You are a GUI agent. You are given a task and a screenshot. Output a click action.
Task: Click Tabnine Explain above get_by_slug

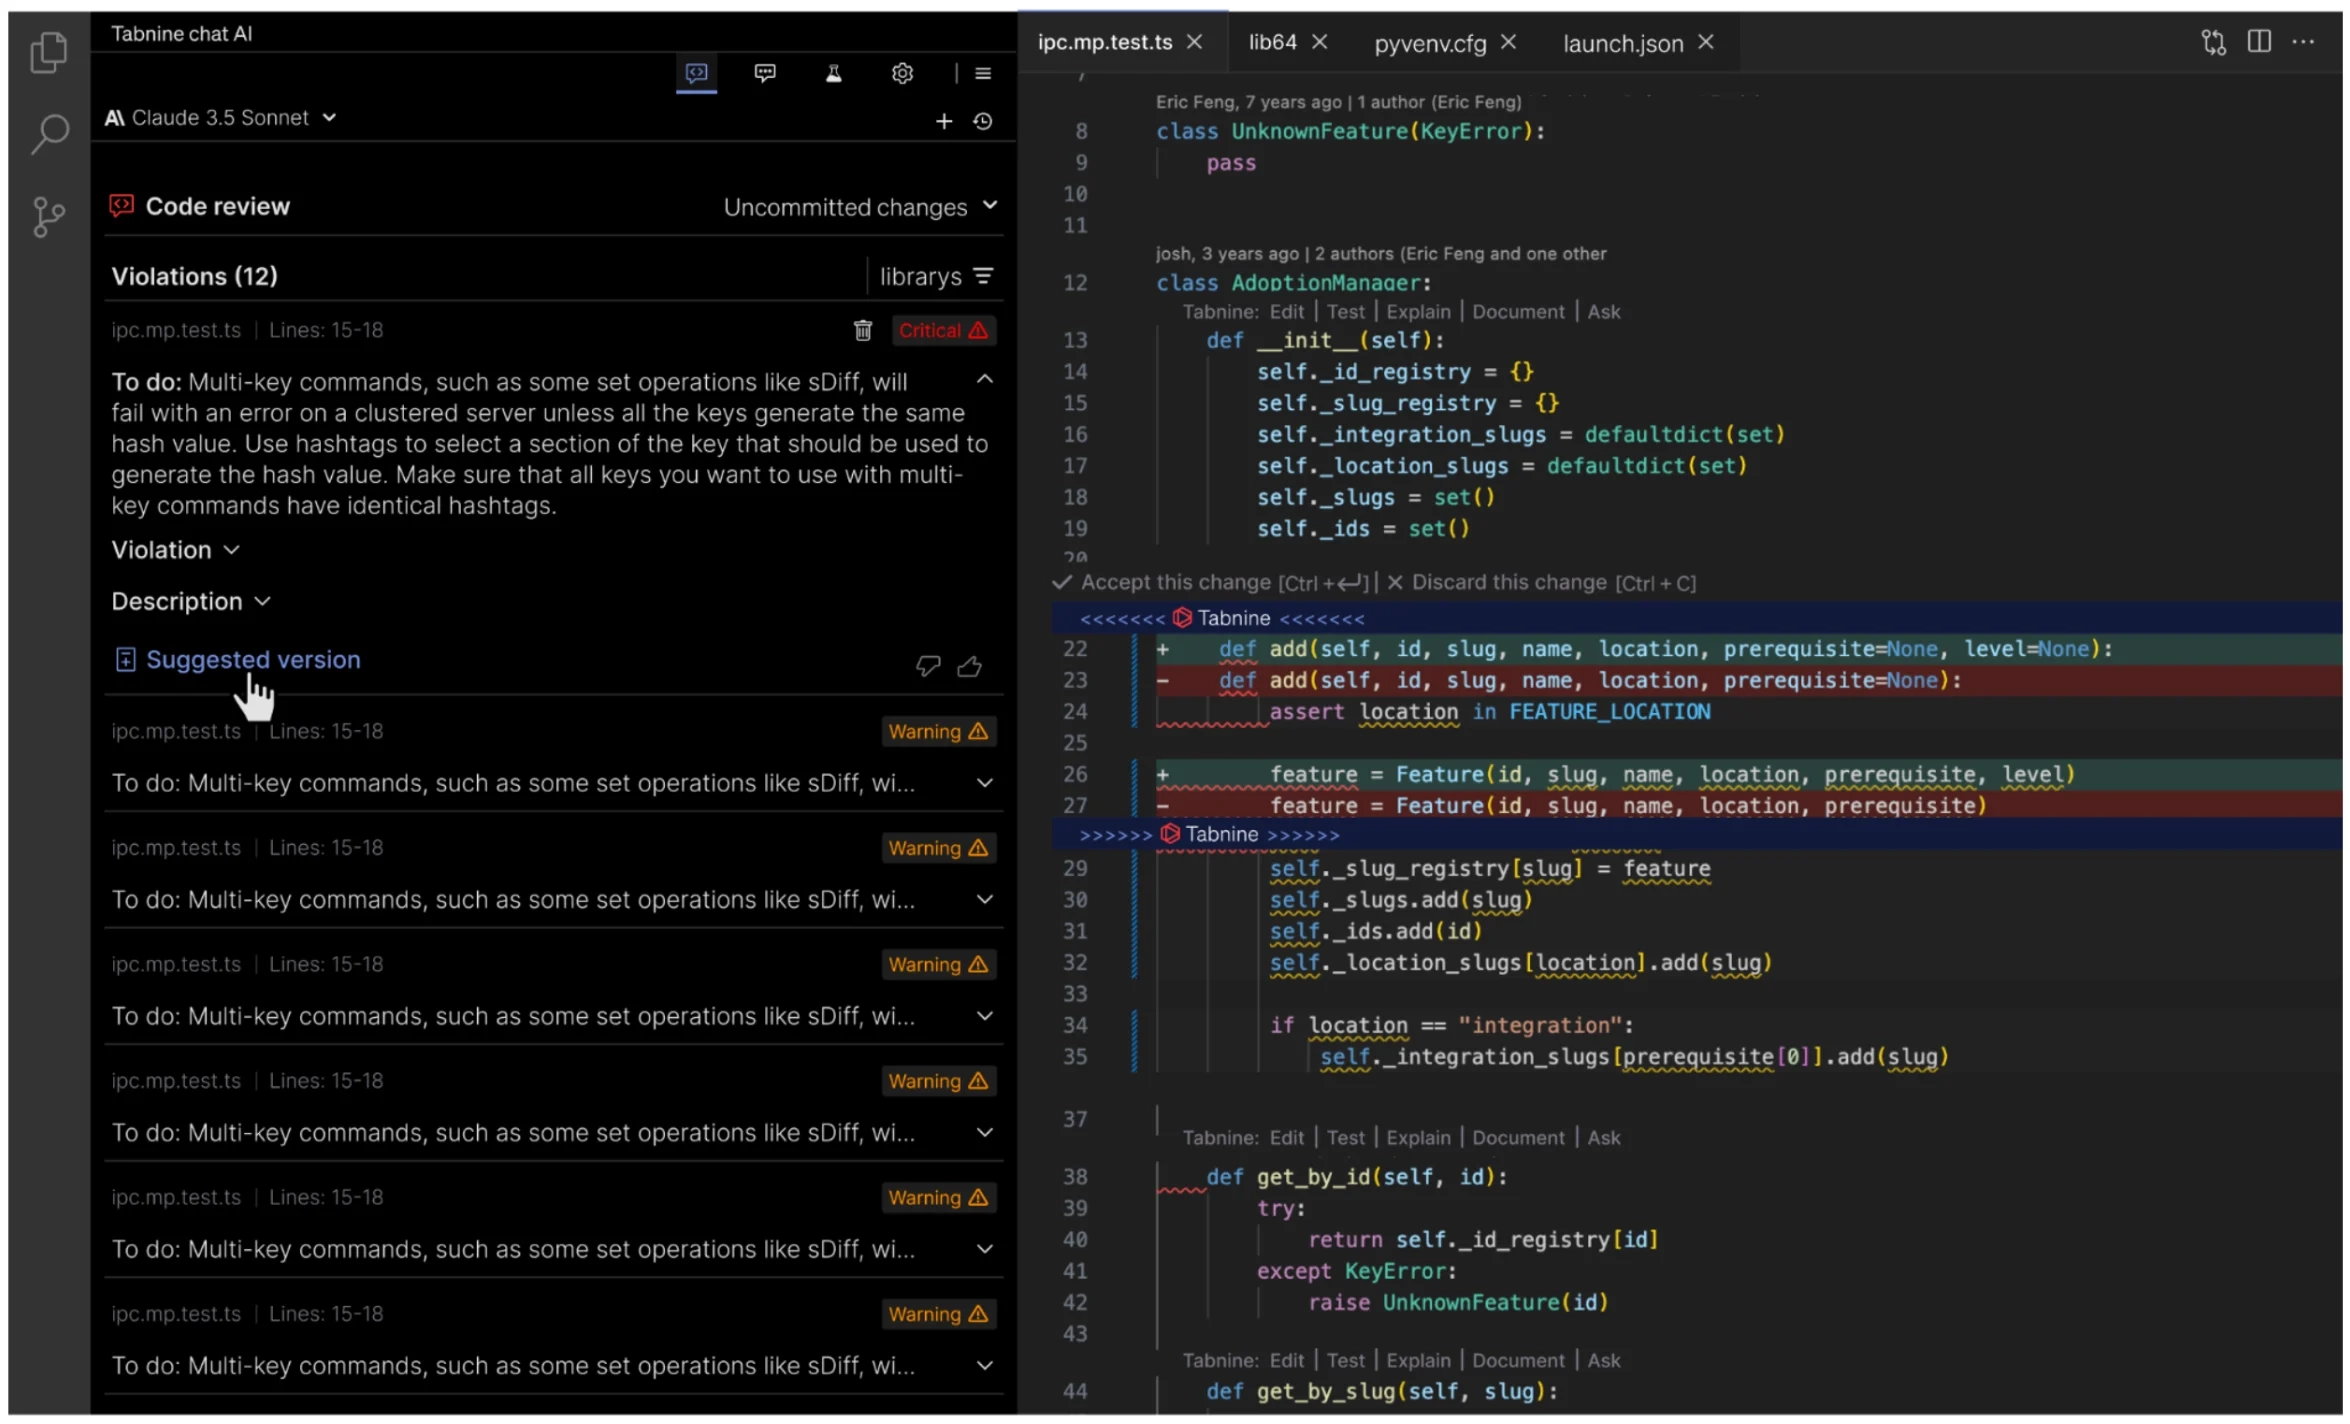pos(1418,1361)
